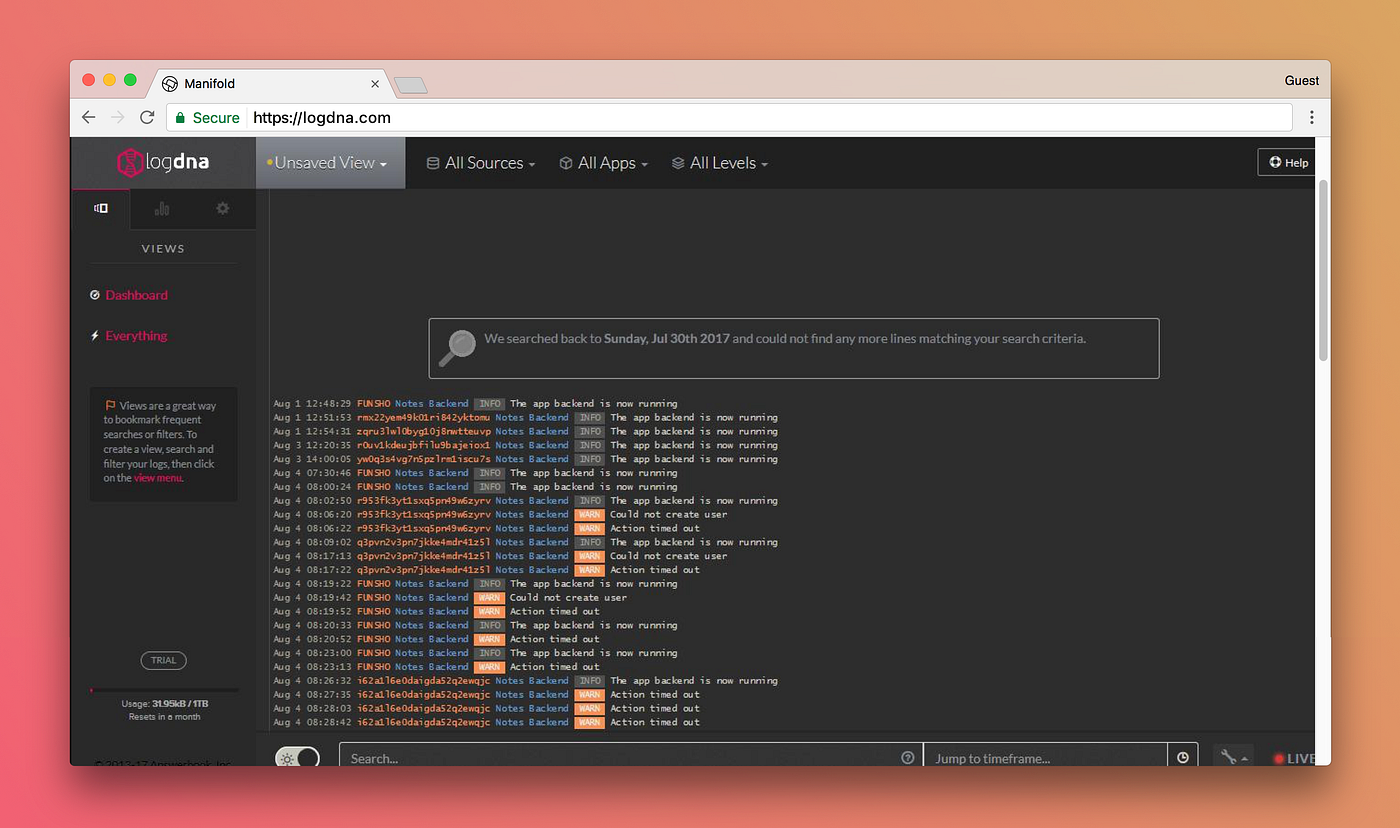Click the clock icon beside Jump to timeframe

(1183, 756)
